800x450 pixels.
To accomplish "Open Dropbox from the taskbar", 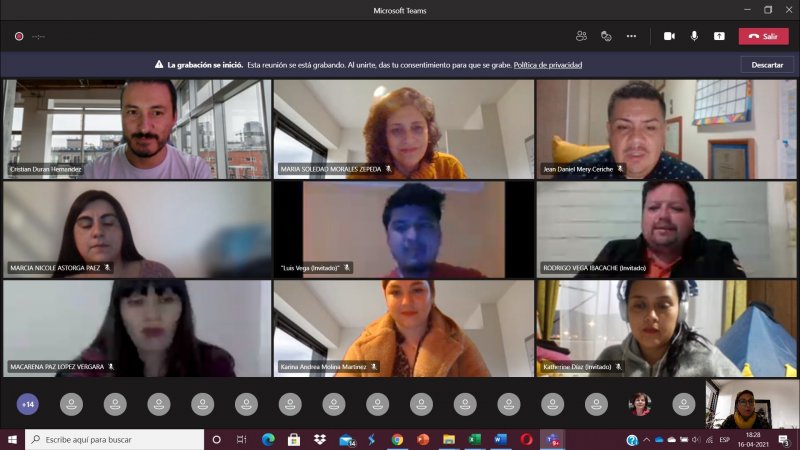I will pyautogui.click(x=320, y=440).
